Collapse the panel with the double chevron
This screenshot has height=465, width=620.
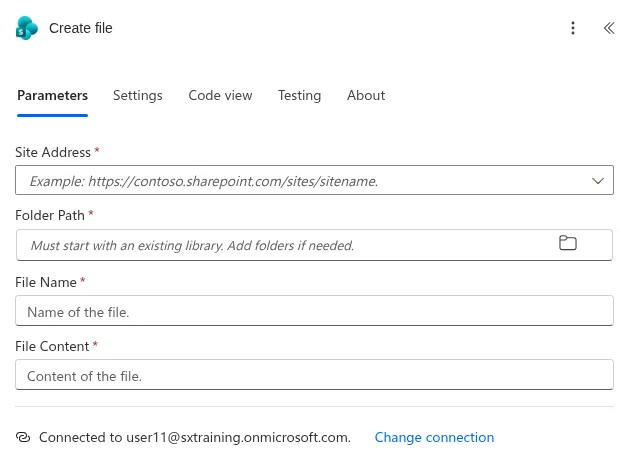coord(609,28)
